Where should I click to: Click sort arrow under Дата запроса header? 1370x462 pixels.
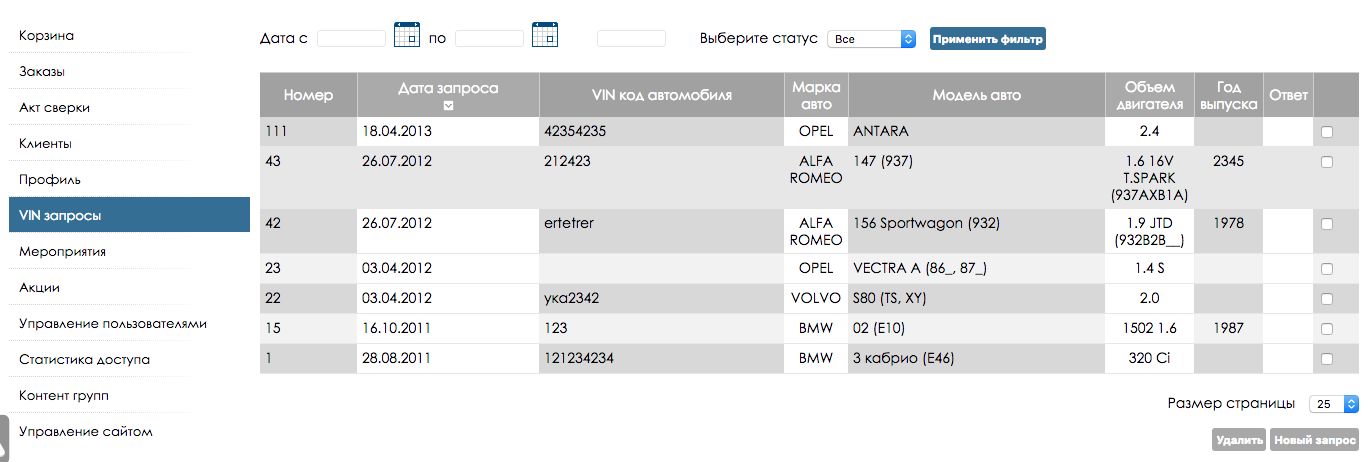pos(448,106)
